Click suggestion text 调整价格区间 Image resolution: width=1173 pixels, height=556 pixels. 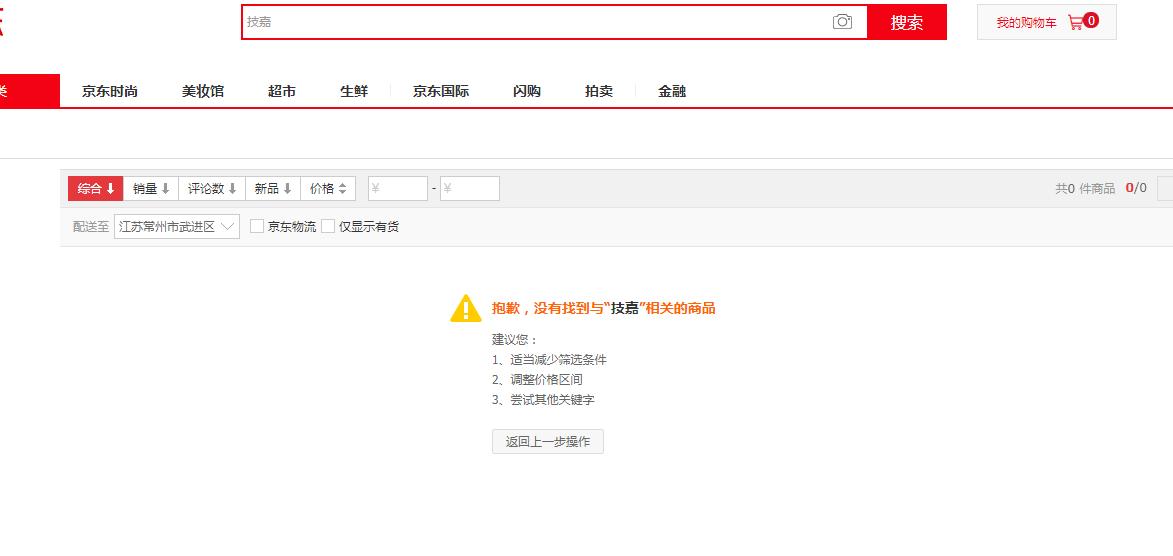(x=546, y=380)
